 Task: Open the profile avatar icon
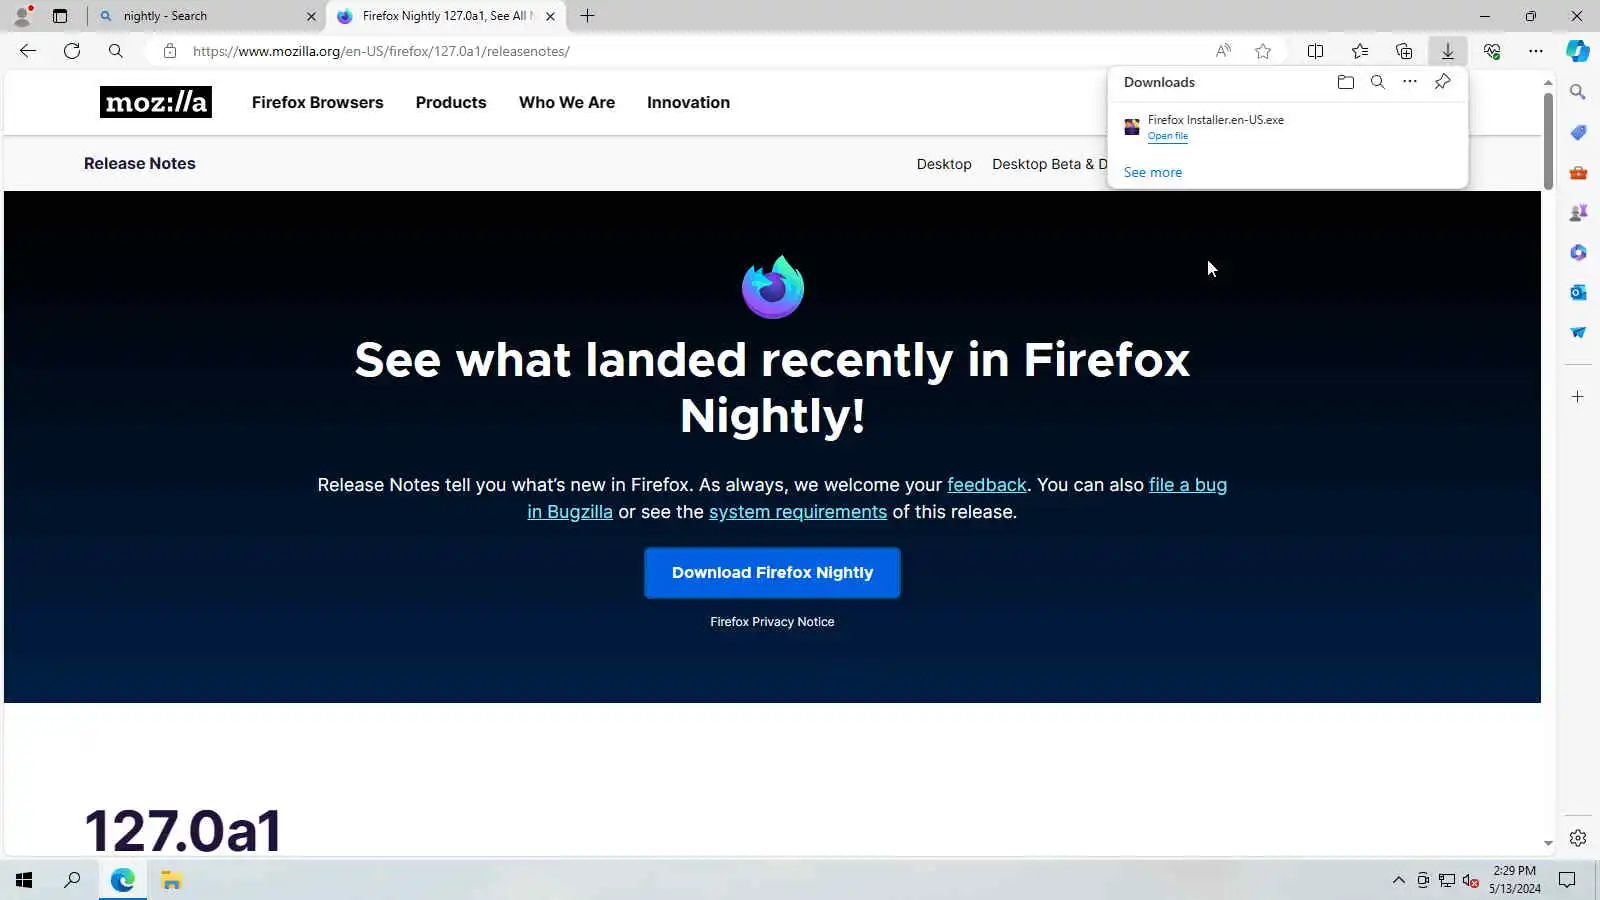click(x=22, y=16)
